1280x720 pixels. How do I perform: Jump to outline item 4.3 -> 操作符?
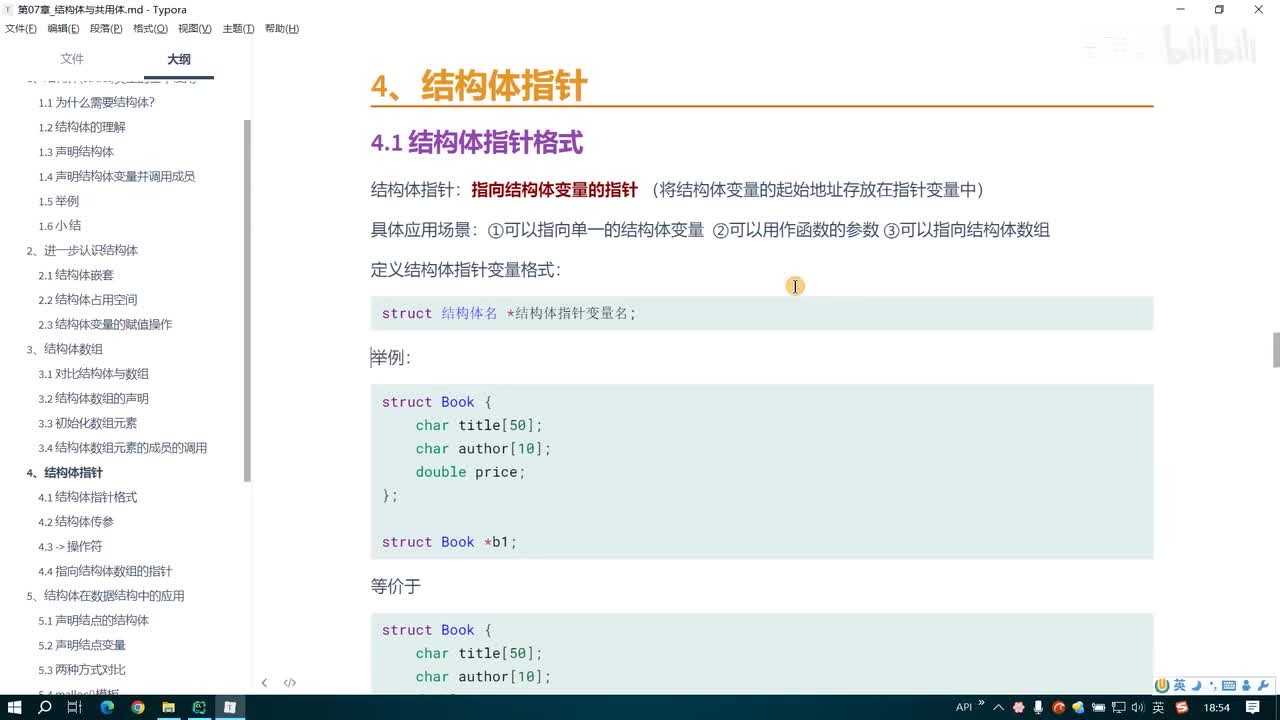(70, 547)
